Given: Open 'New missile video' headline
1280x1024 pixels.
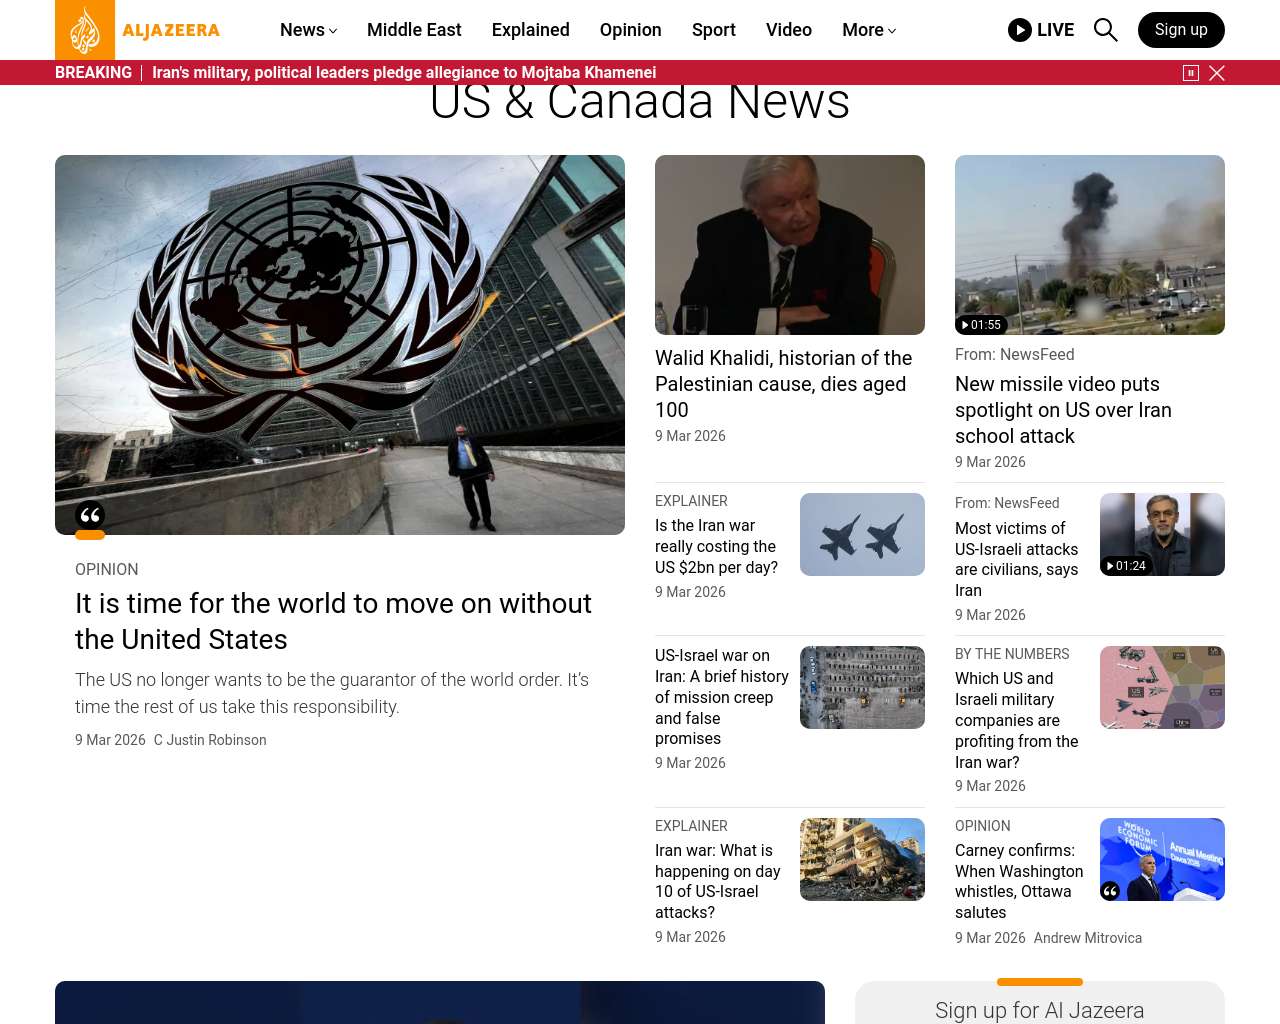Looking at the screenshot, I should pyautogui.click(x=1063, y=410).
